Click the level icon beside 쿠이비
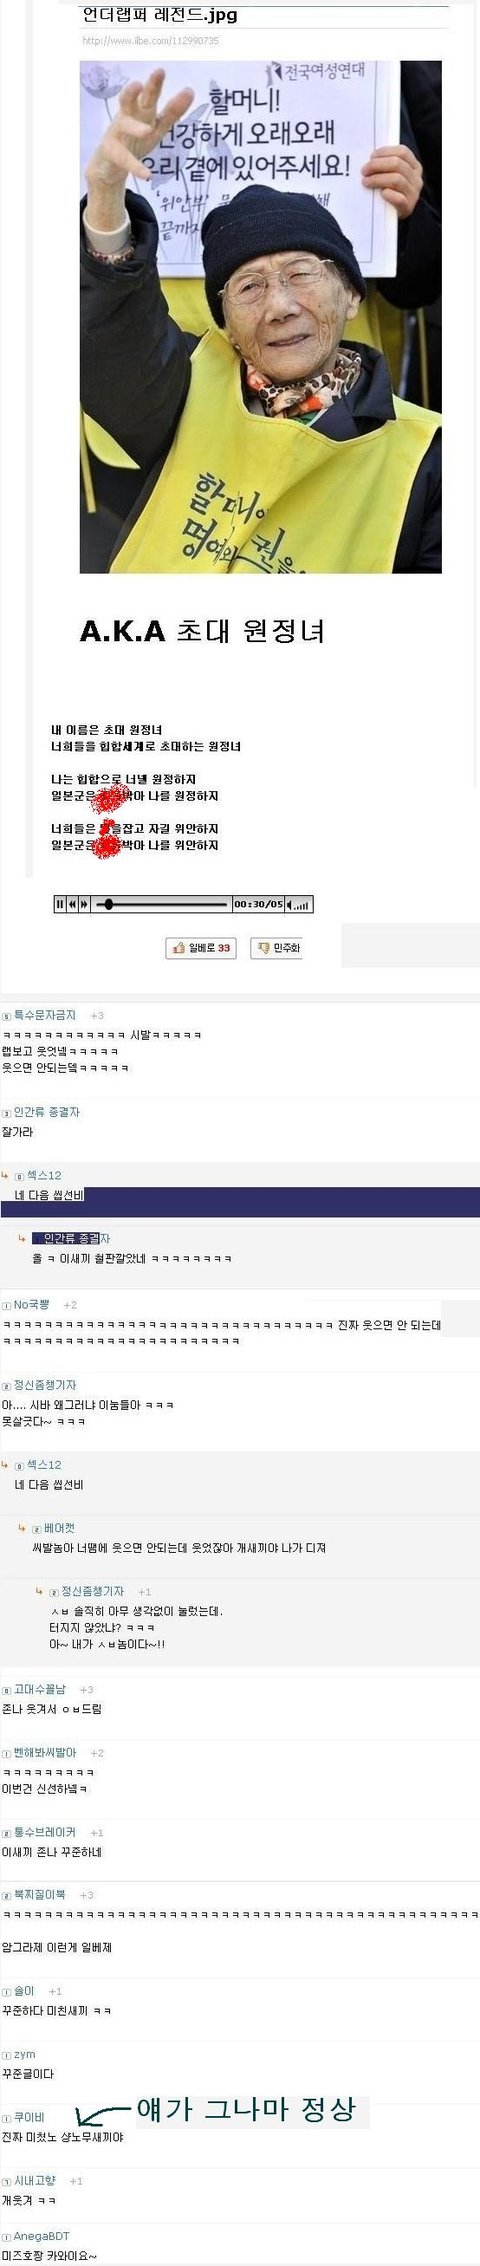This screenshot has width=480, height=2266. [x=7, y=2118]
